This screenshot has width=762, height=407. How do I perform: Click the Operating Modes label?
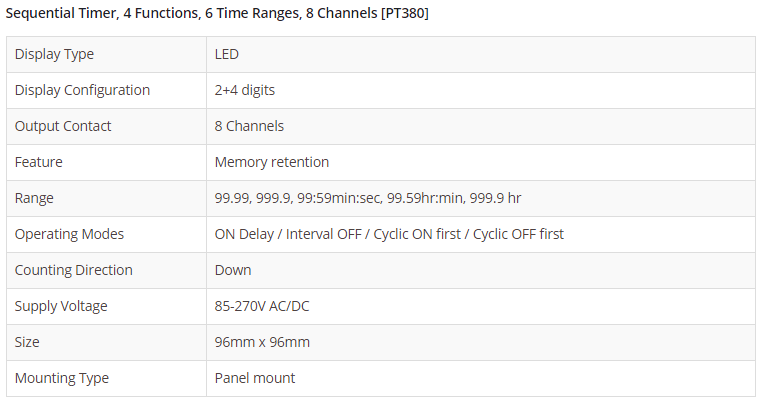69,234
